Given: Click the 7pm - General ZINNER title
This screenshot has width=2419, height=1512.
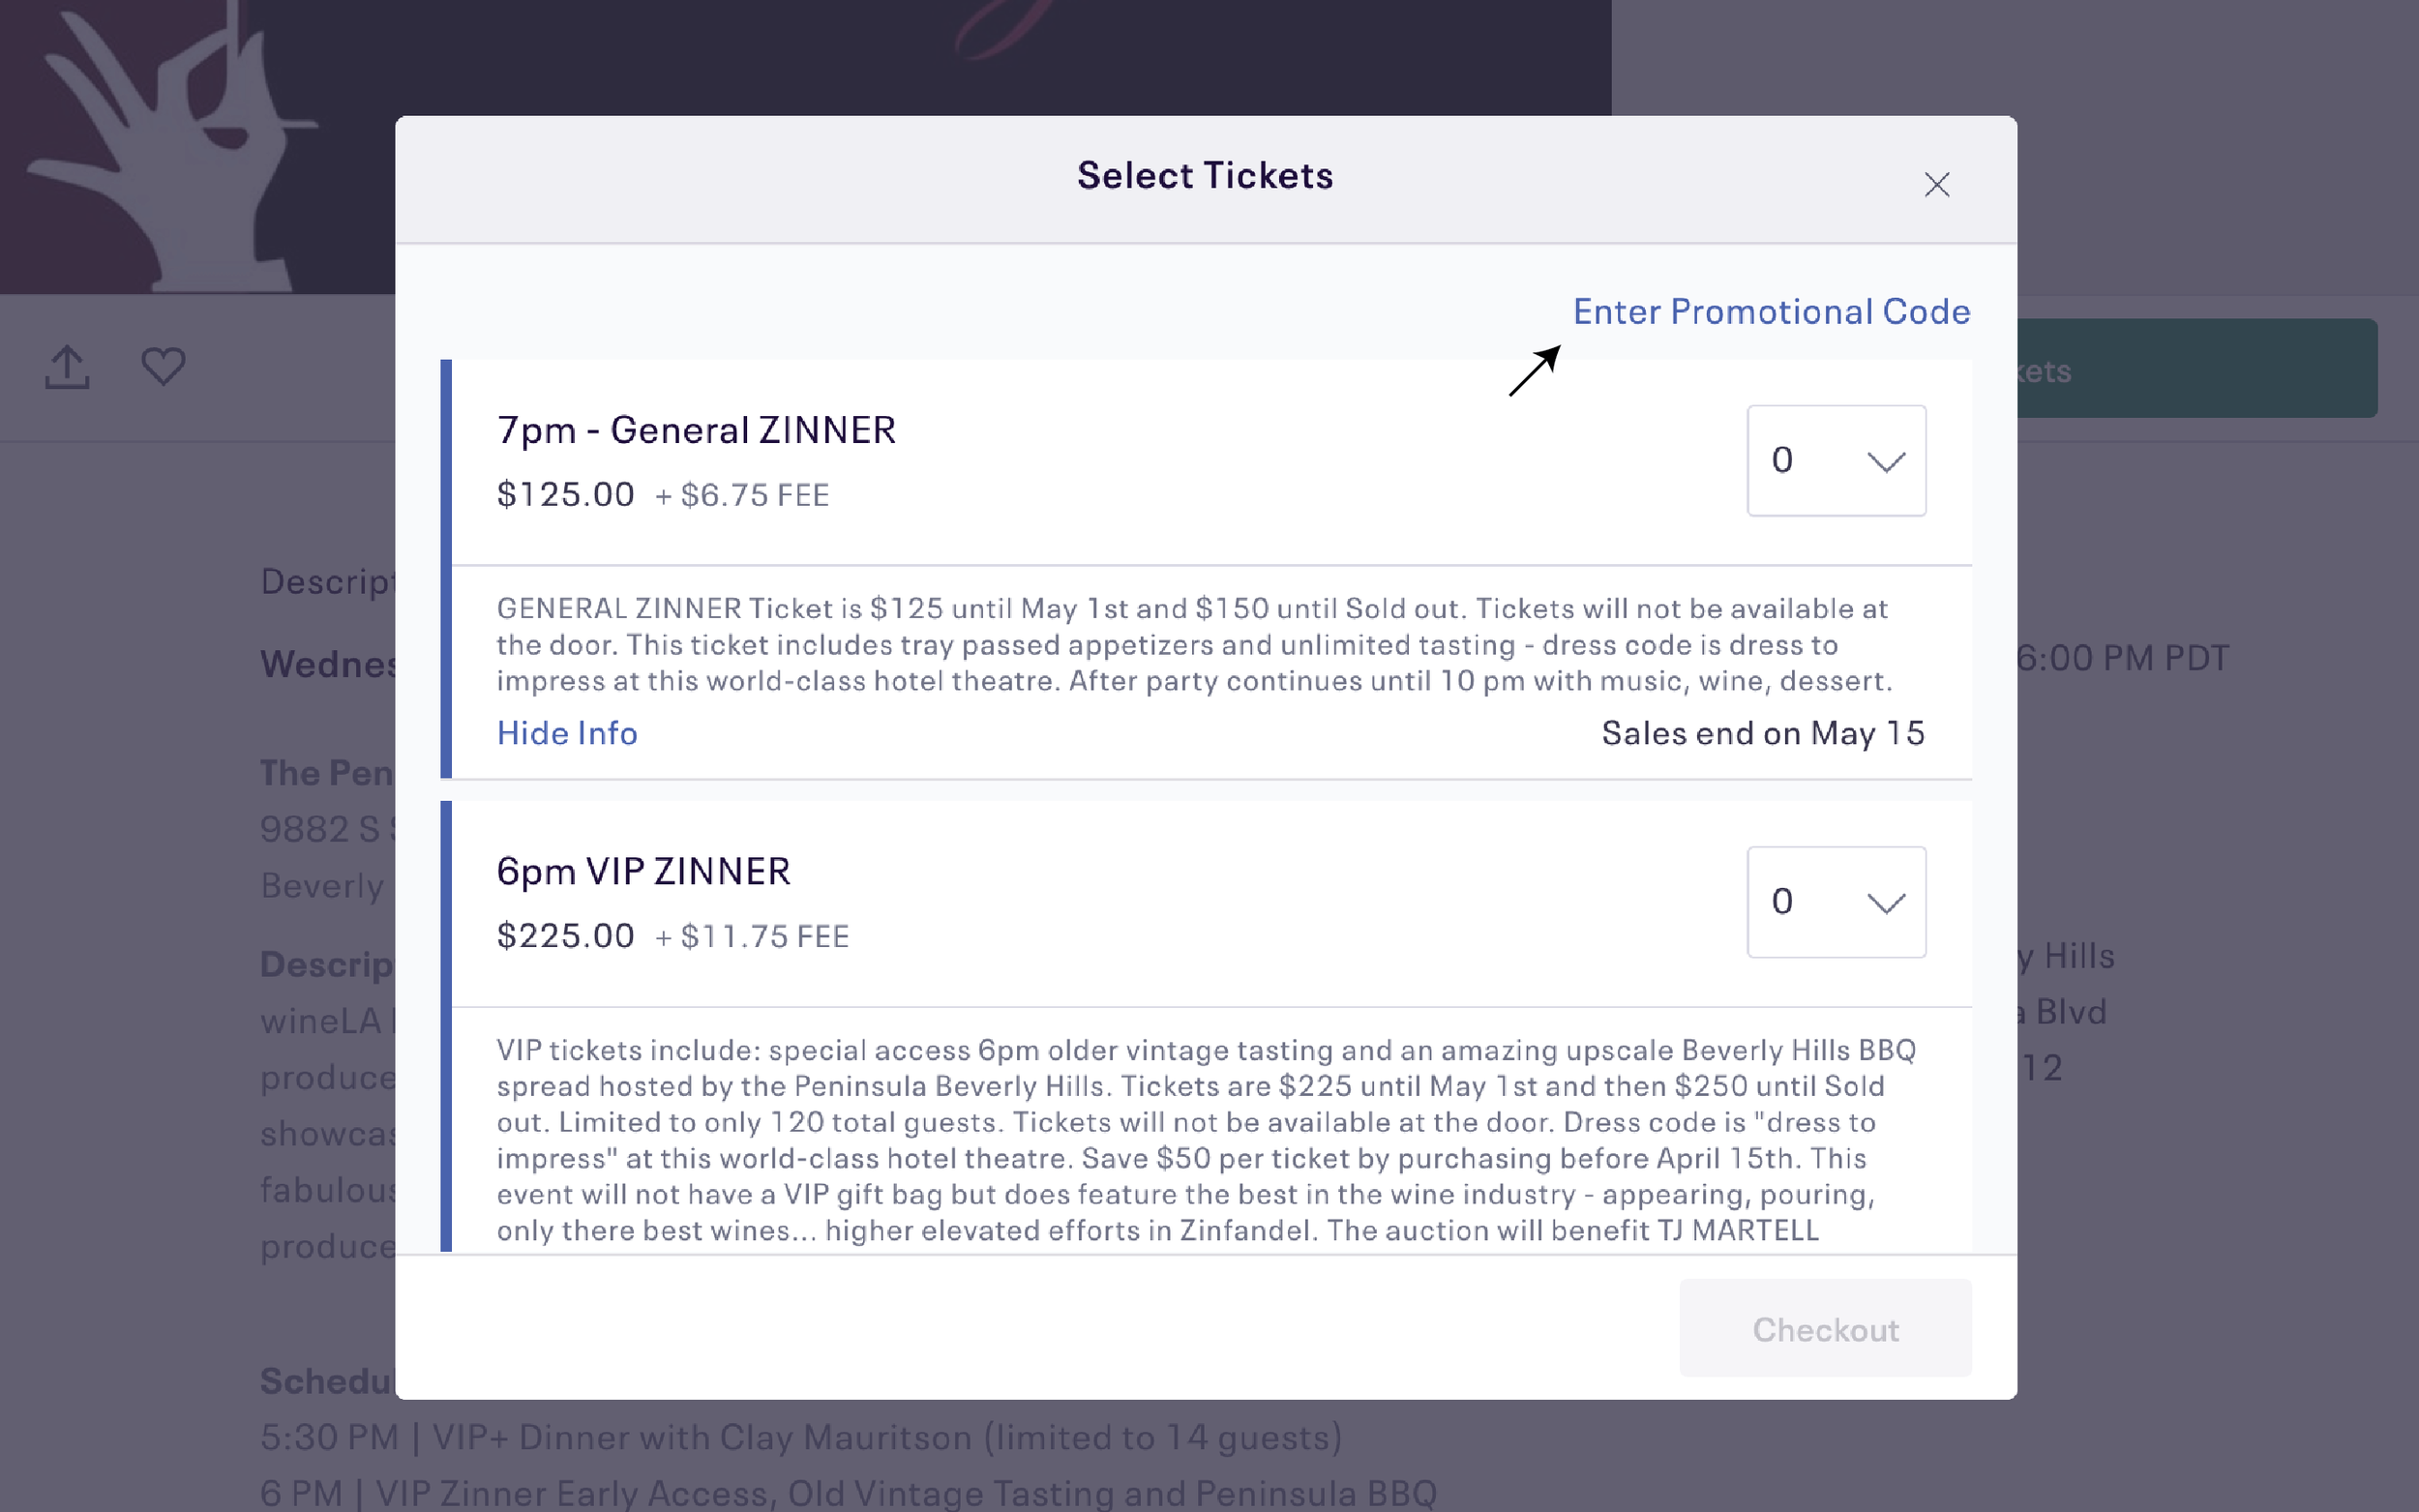Looking at the screenshot, I should pyautogui.click(x=696, y=430).
